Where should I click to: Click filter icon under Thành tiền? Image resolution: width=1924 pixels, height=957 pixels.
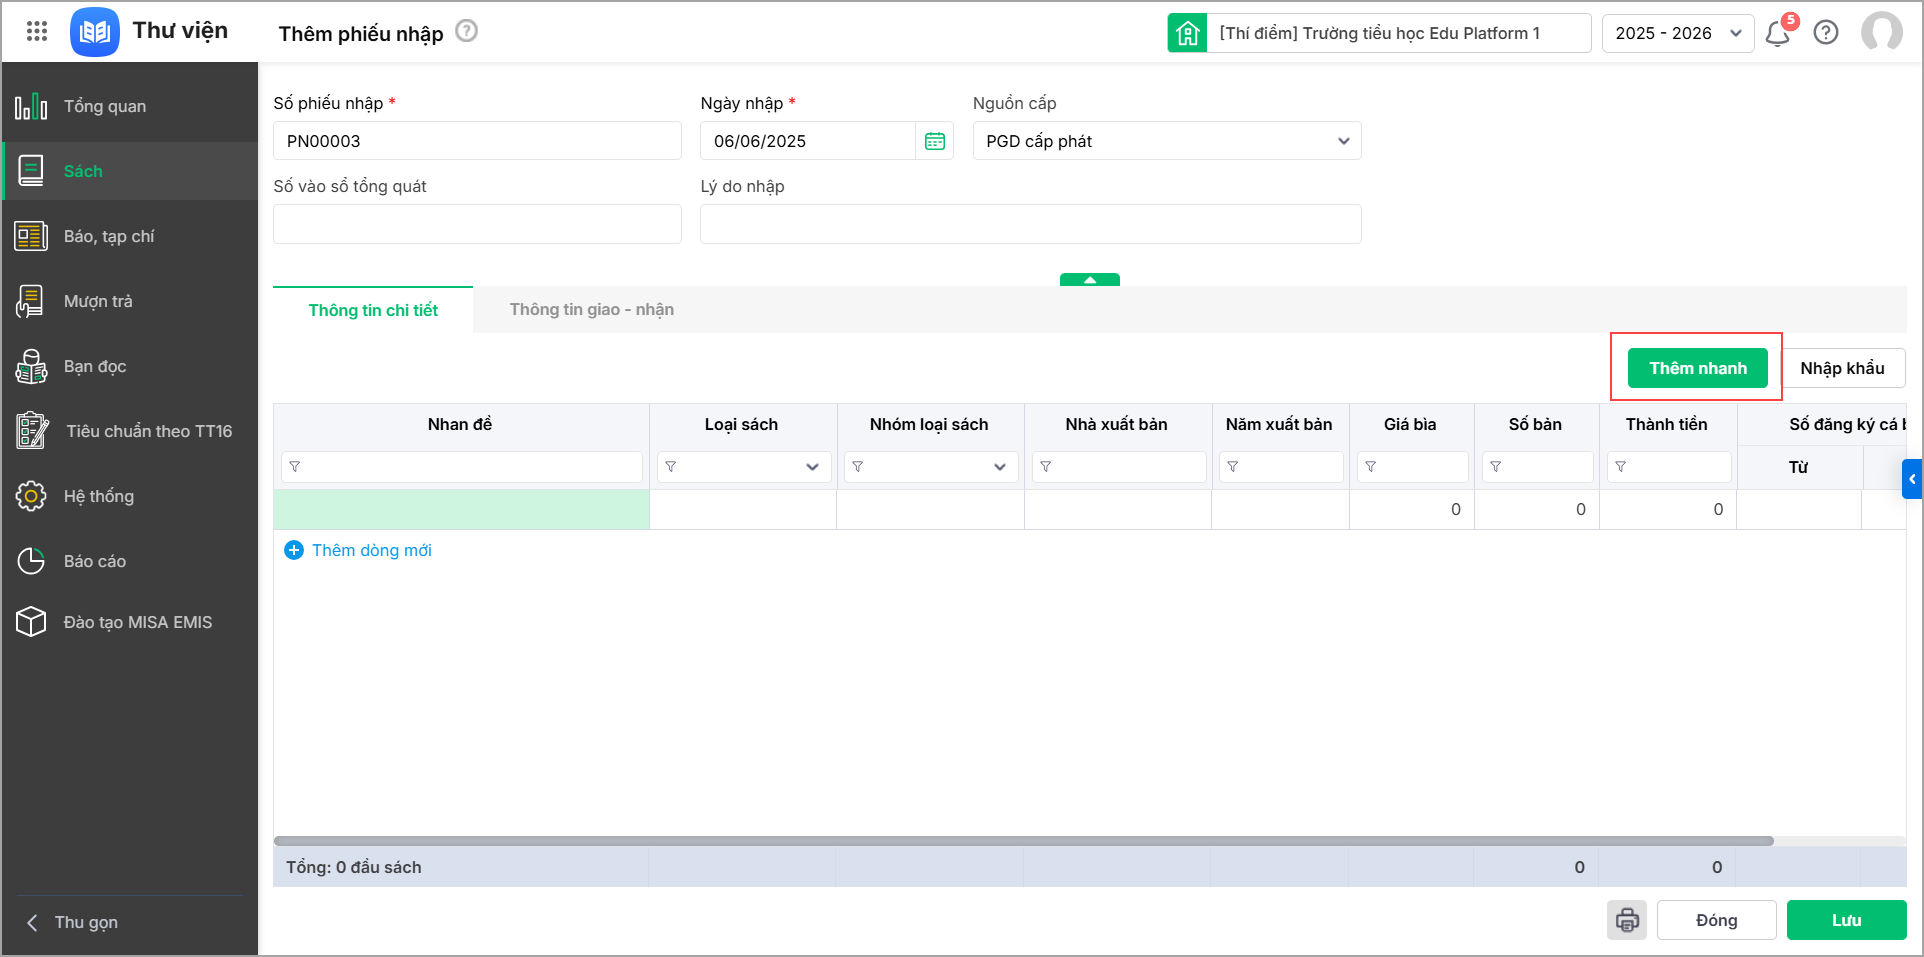coord(1621,467)
